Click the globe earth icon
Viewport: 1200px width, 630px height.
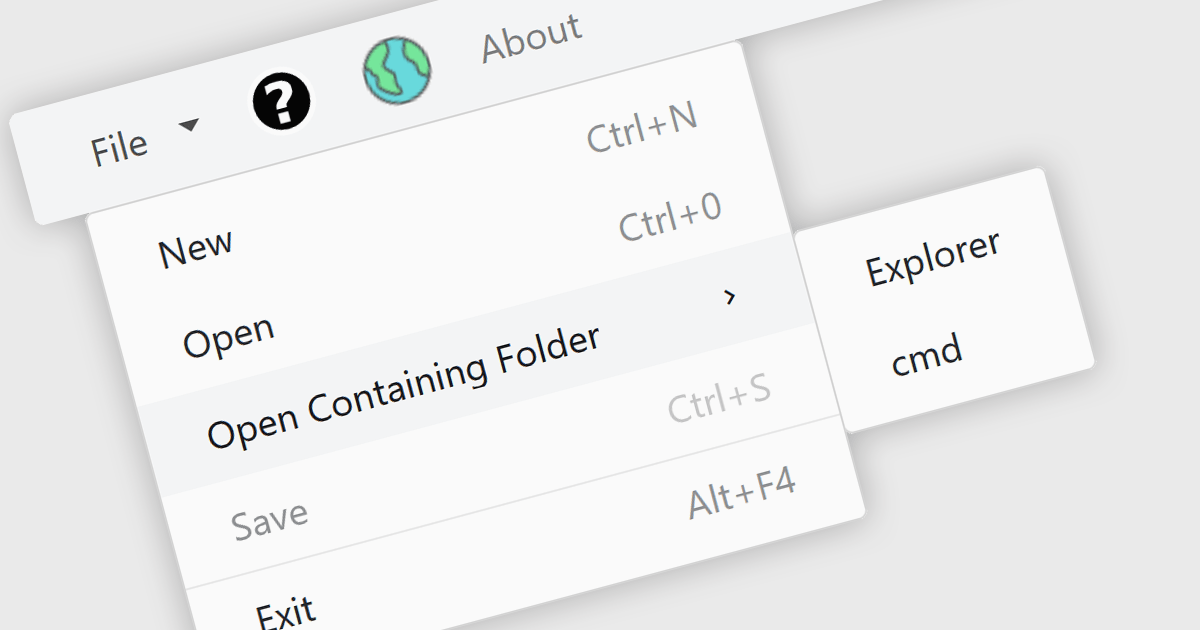point(397,71)
